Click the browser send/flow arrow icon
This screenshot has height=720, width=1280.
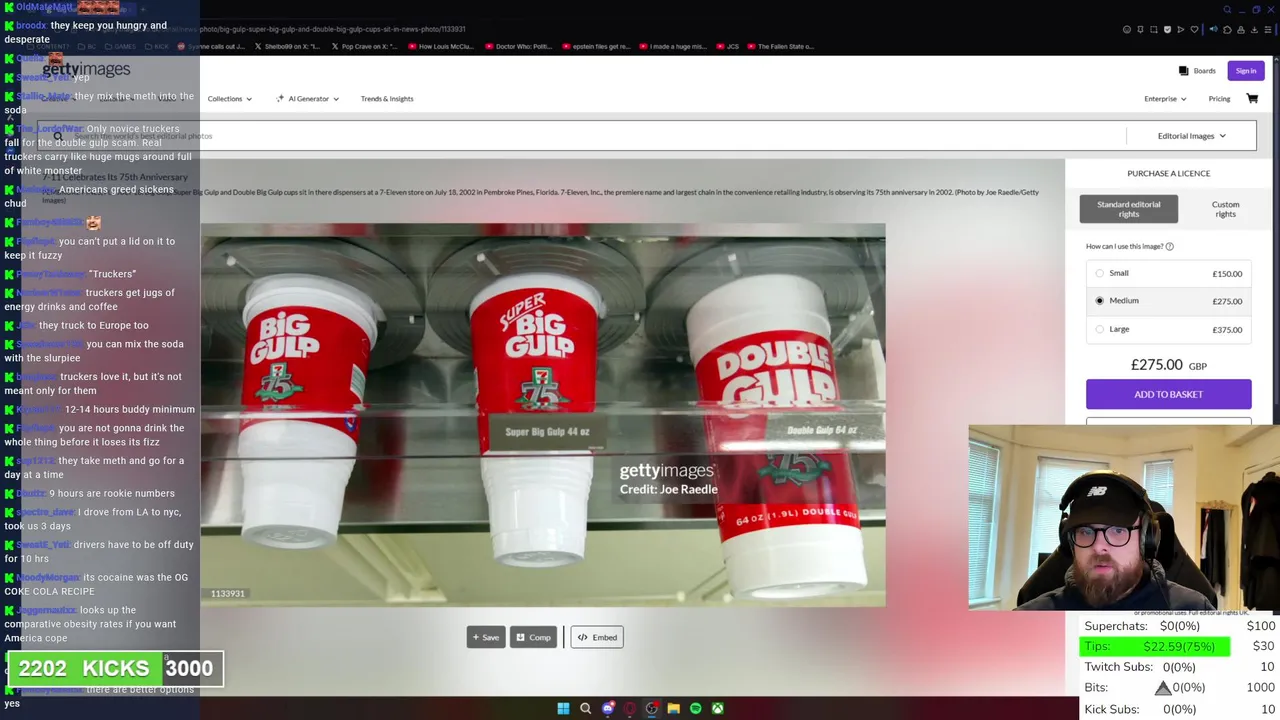coord(1181,30)
